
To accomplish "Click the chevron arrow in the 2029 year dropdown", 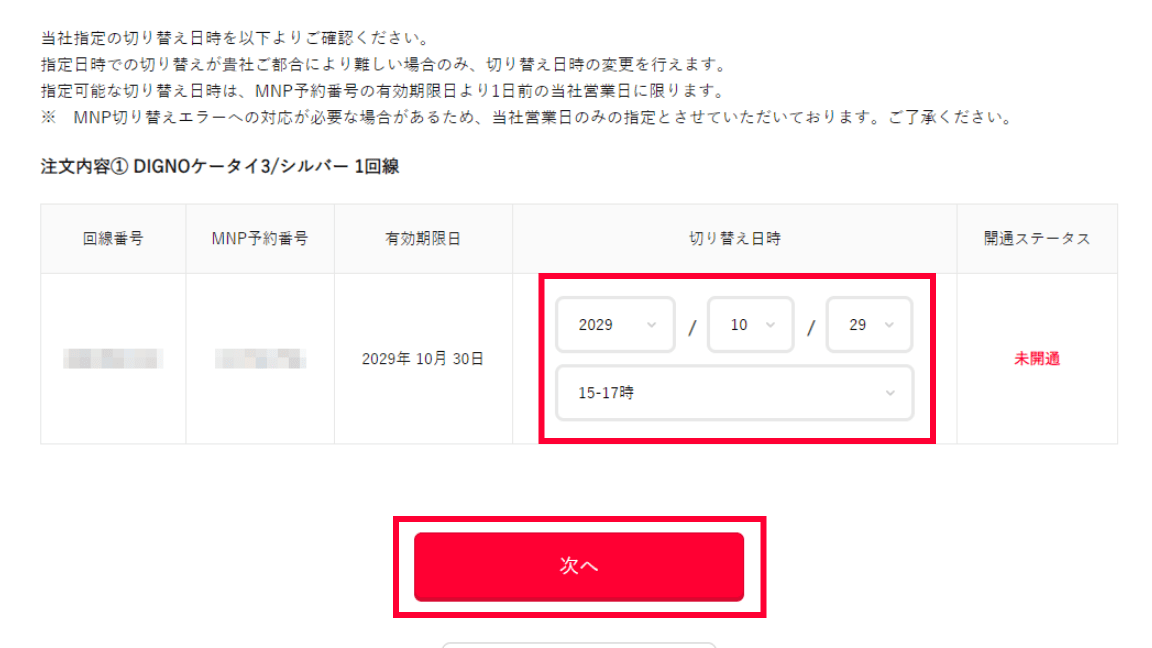I will [652, 325].
